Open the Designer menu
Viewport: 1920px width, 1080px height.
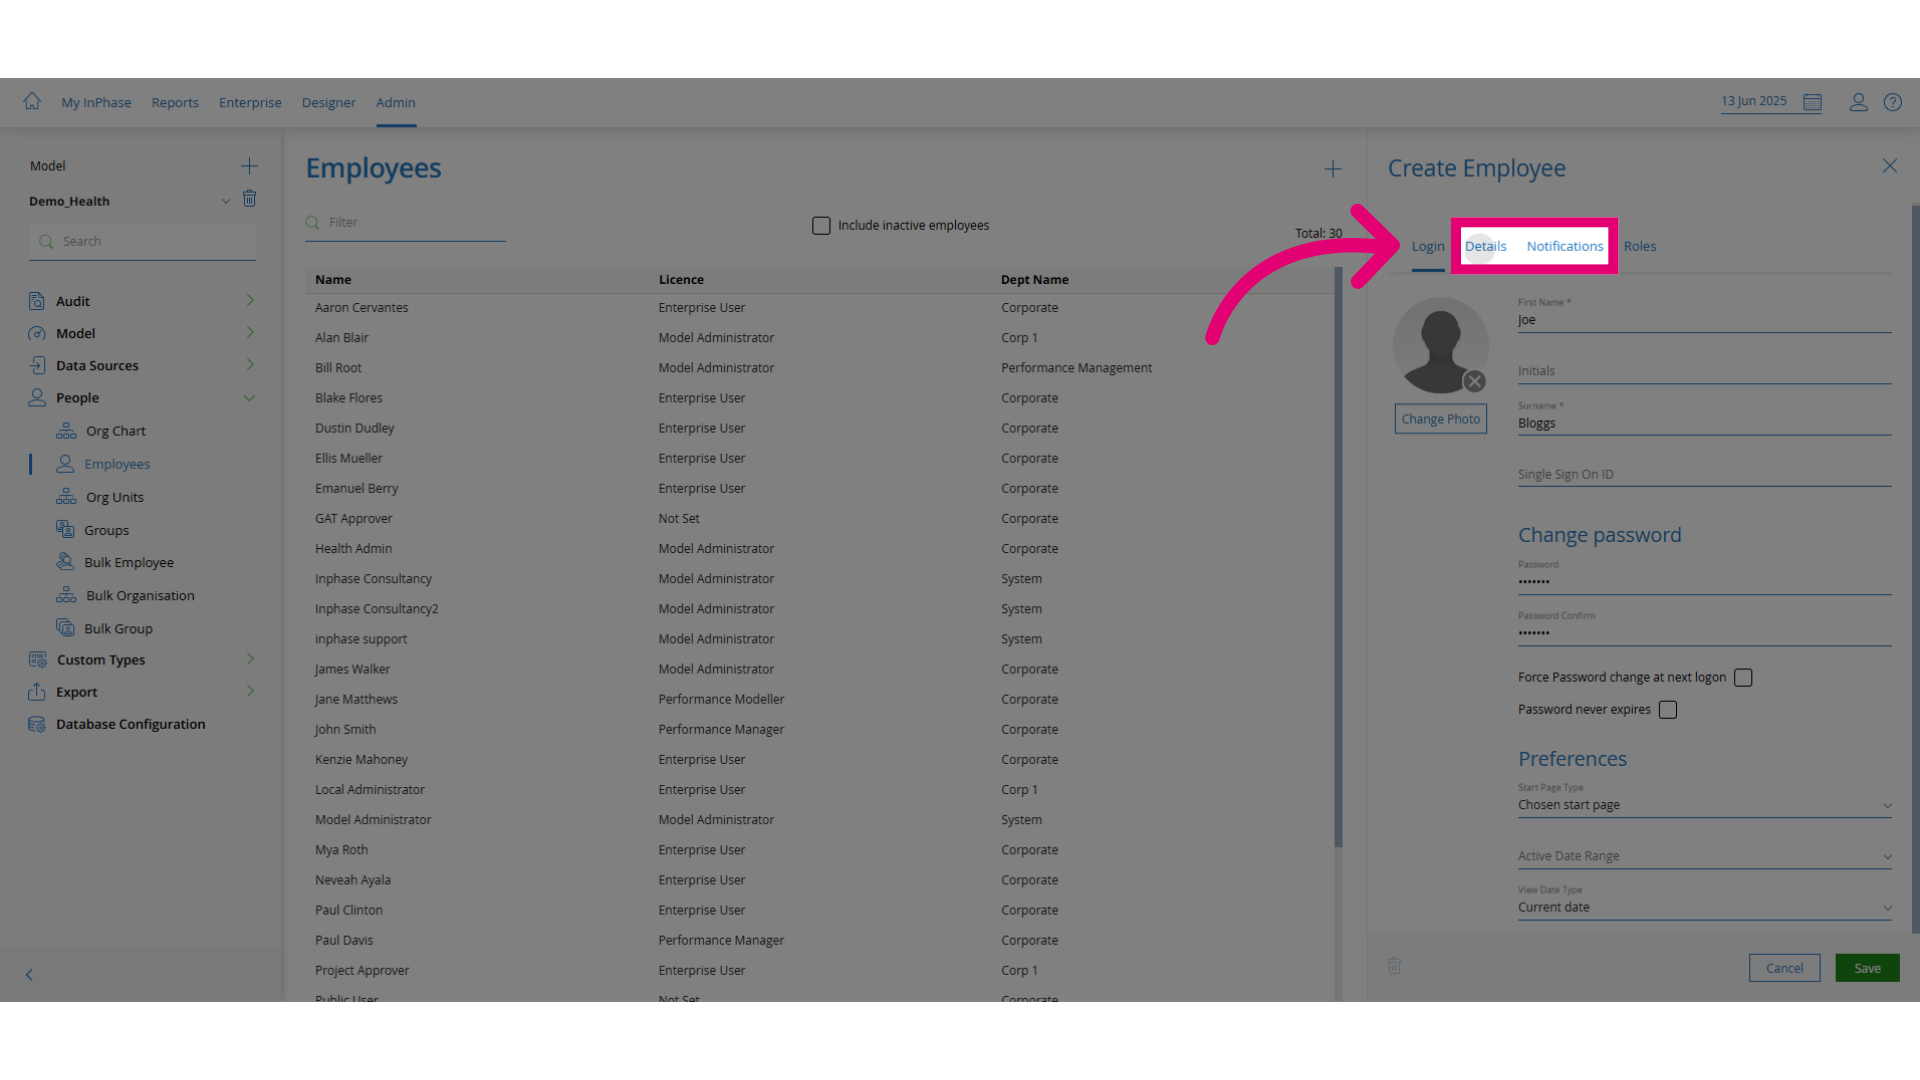tap(329, 102)
